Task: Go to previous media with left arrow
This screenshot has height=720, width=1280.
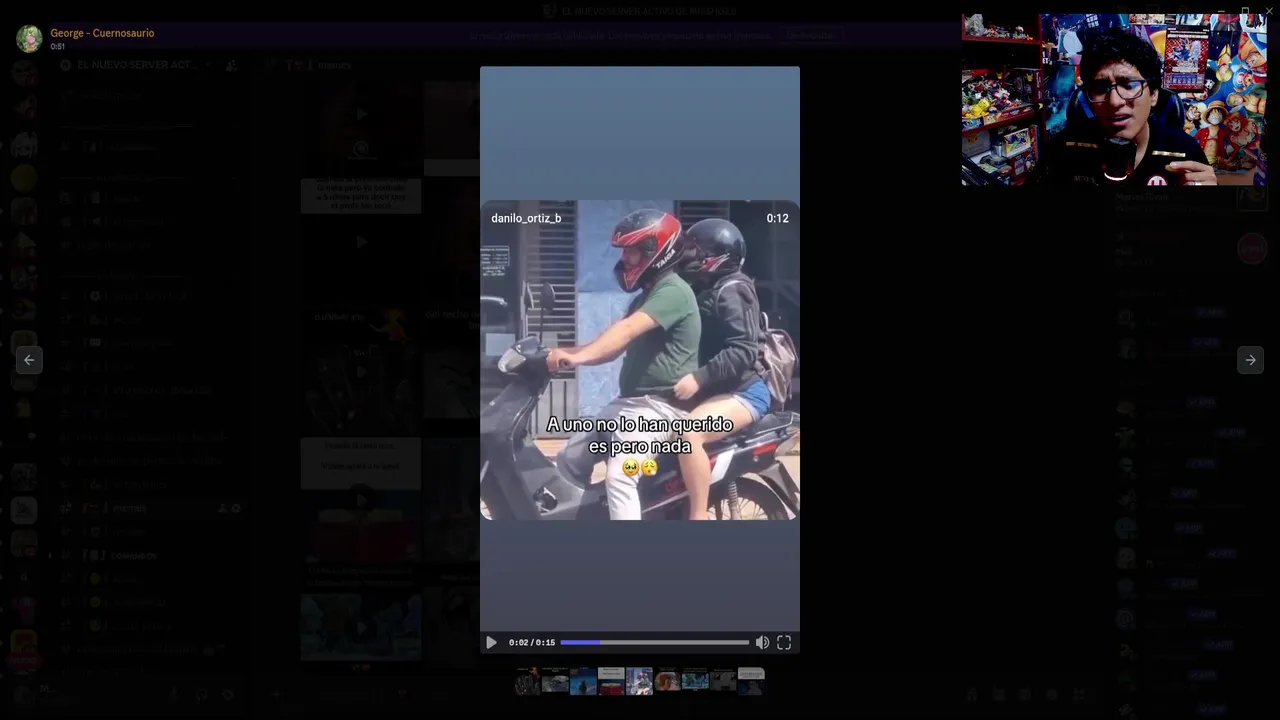Action: [29, 360]
